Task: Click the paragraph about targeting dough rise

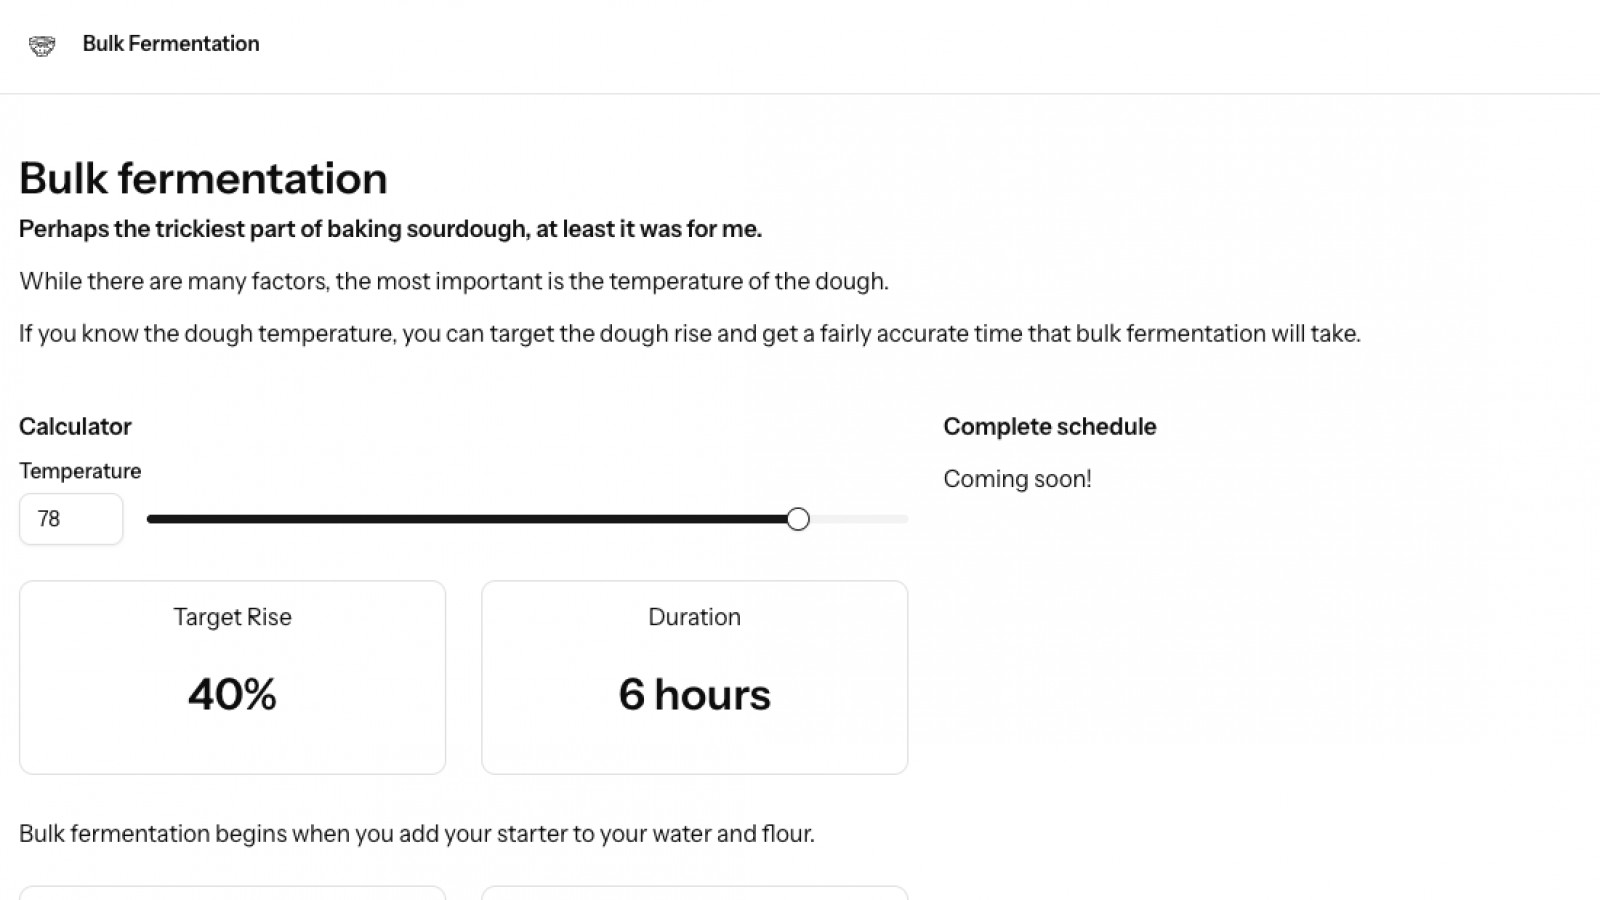Action: (x=689, y=333)
